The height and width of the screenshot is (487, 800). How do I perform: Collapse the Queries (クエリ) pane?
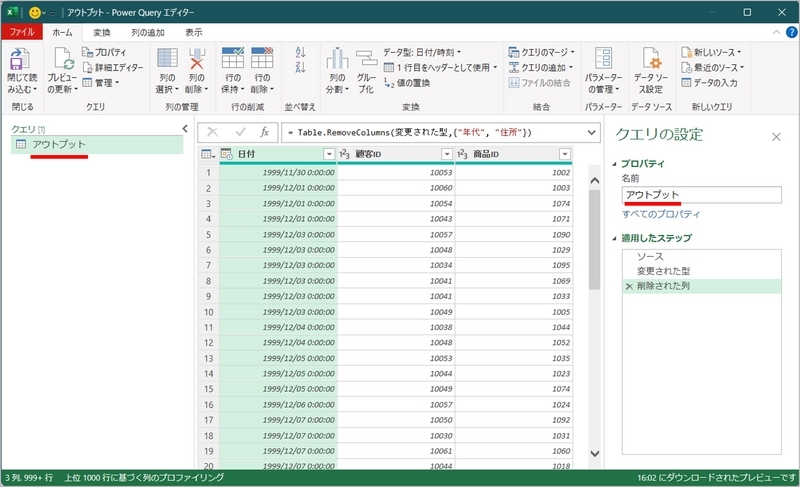click(185, 129)
